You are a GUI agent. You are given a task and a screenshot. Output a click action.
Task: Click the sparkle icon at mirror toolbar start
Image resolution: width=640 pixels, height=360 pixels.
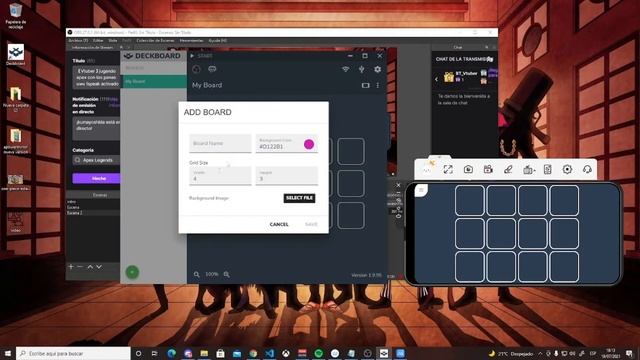(x=427, y=168)
